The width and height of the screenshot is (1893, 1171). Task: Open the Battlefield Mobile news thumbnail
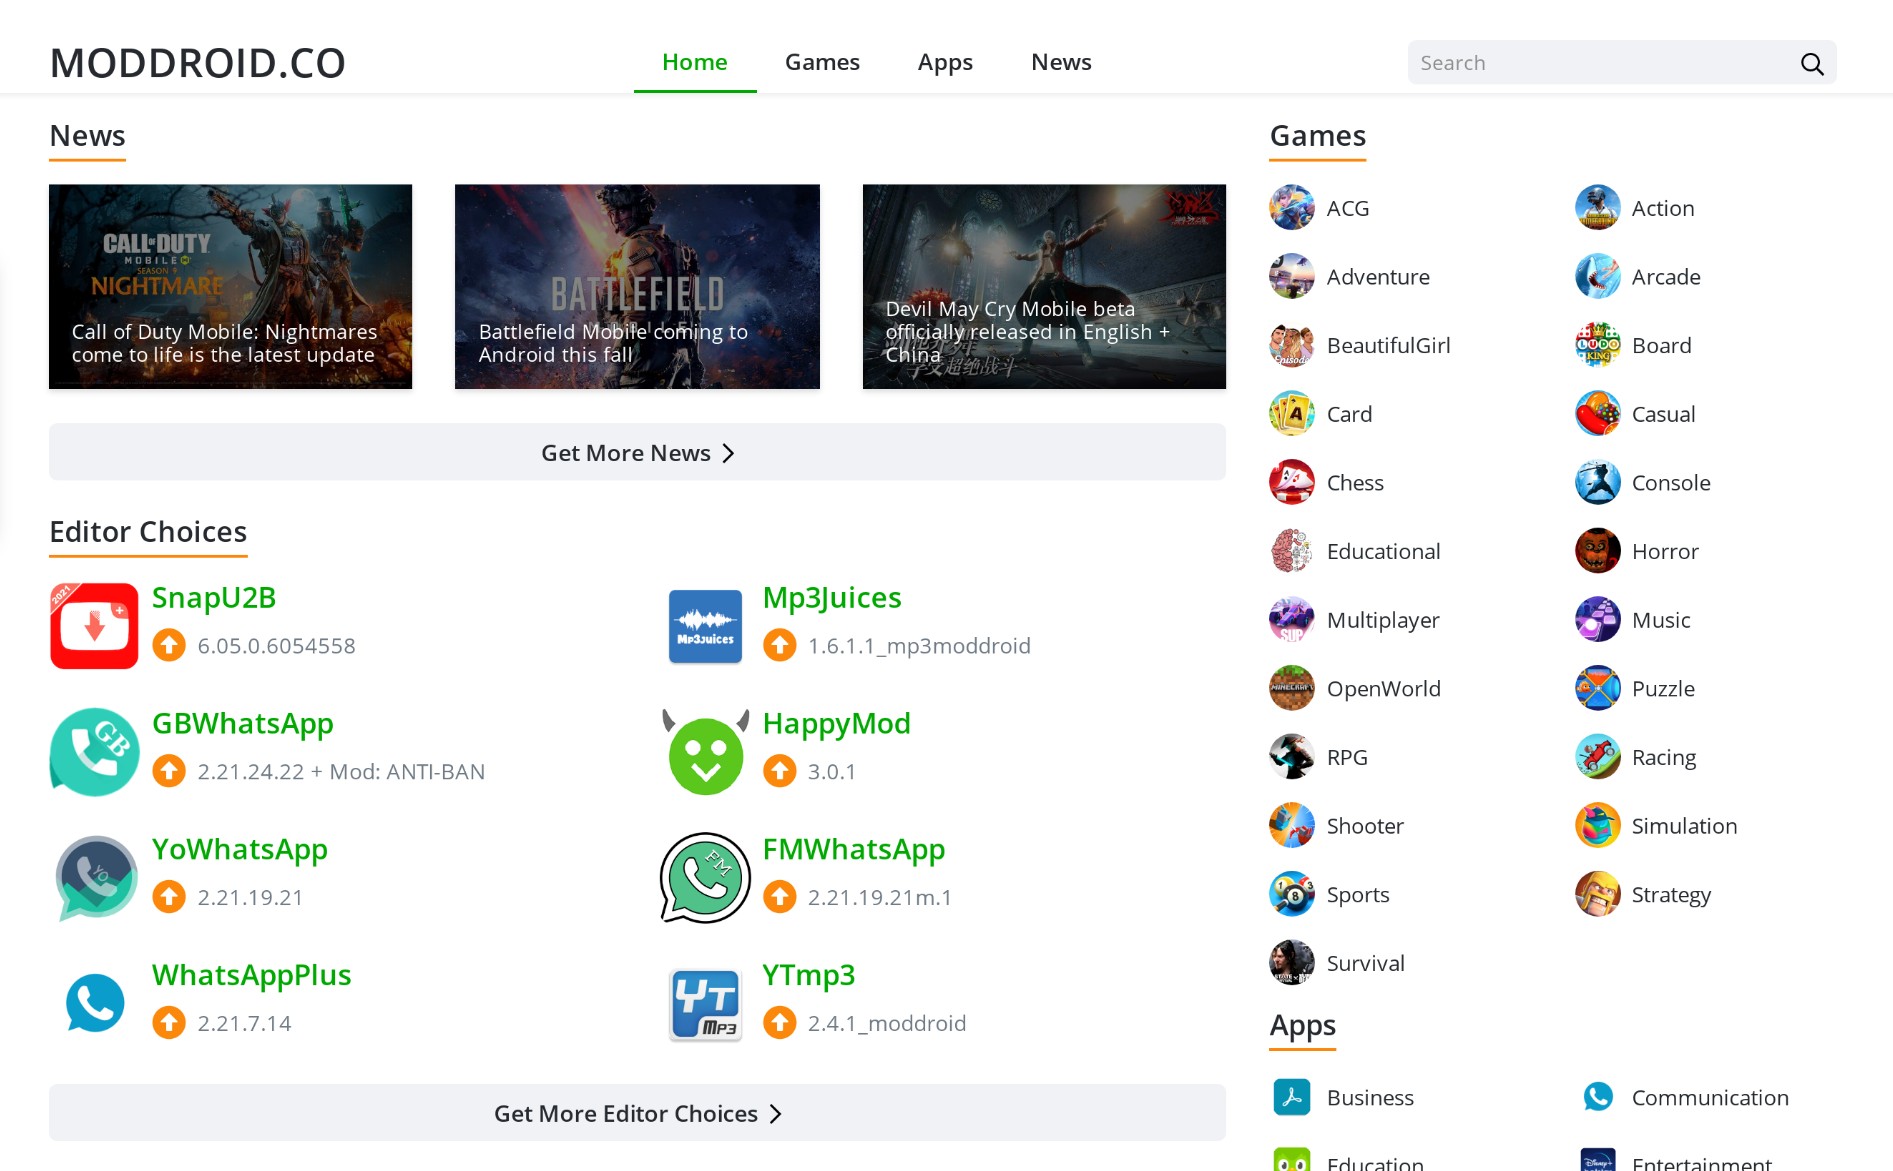click(x=637, y=286)
